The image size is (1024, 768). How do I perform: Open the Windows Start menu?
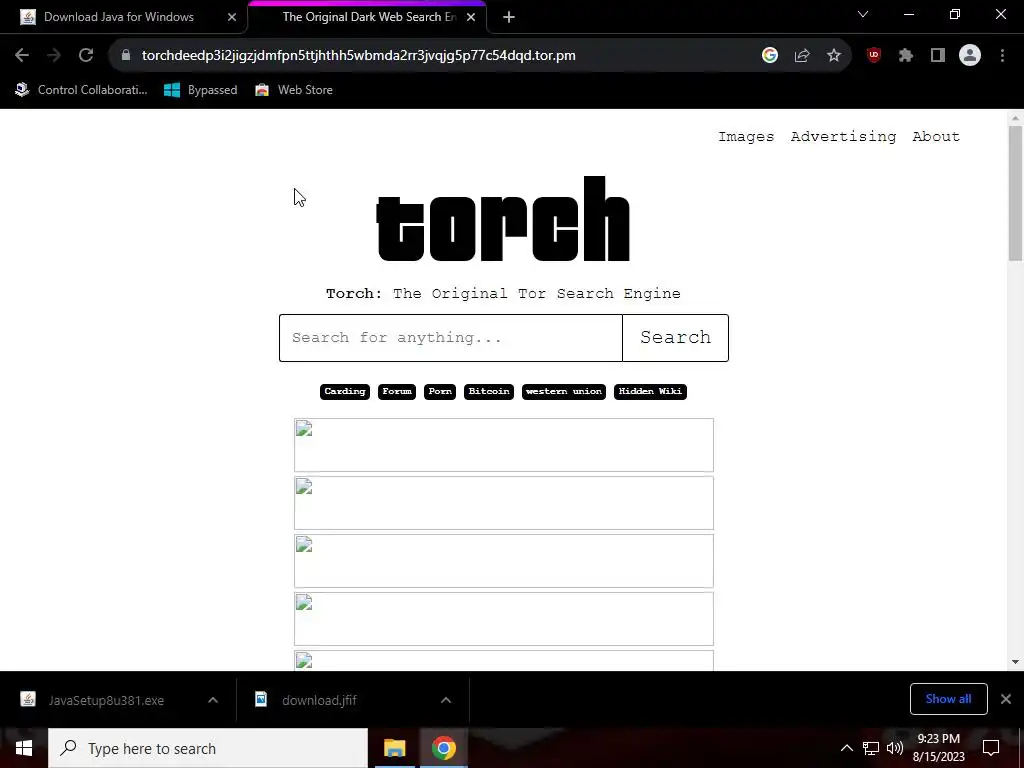coord(24,748)
